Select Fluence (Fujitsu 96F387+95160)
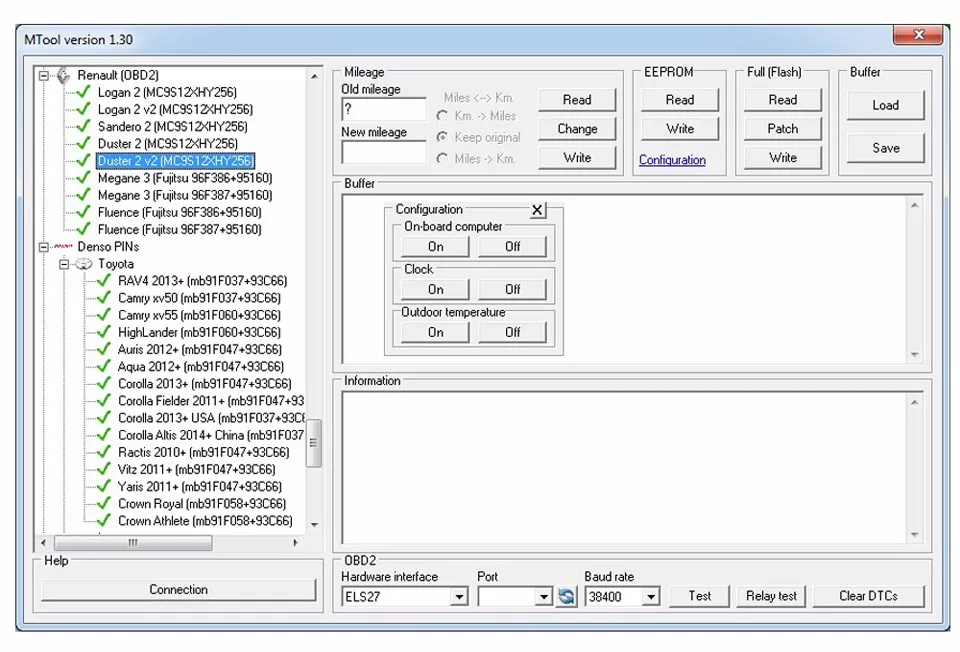 click(179, 229)
